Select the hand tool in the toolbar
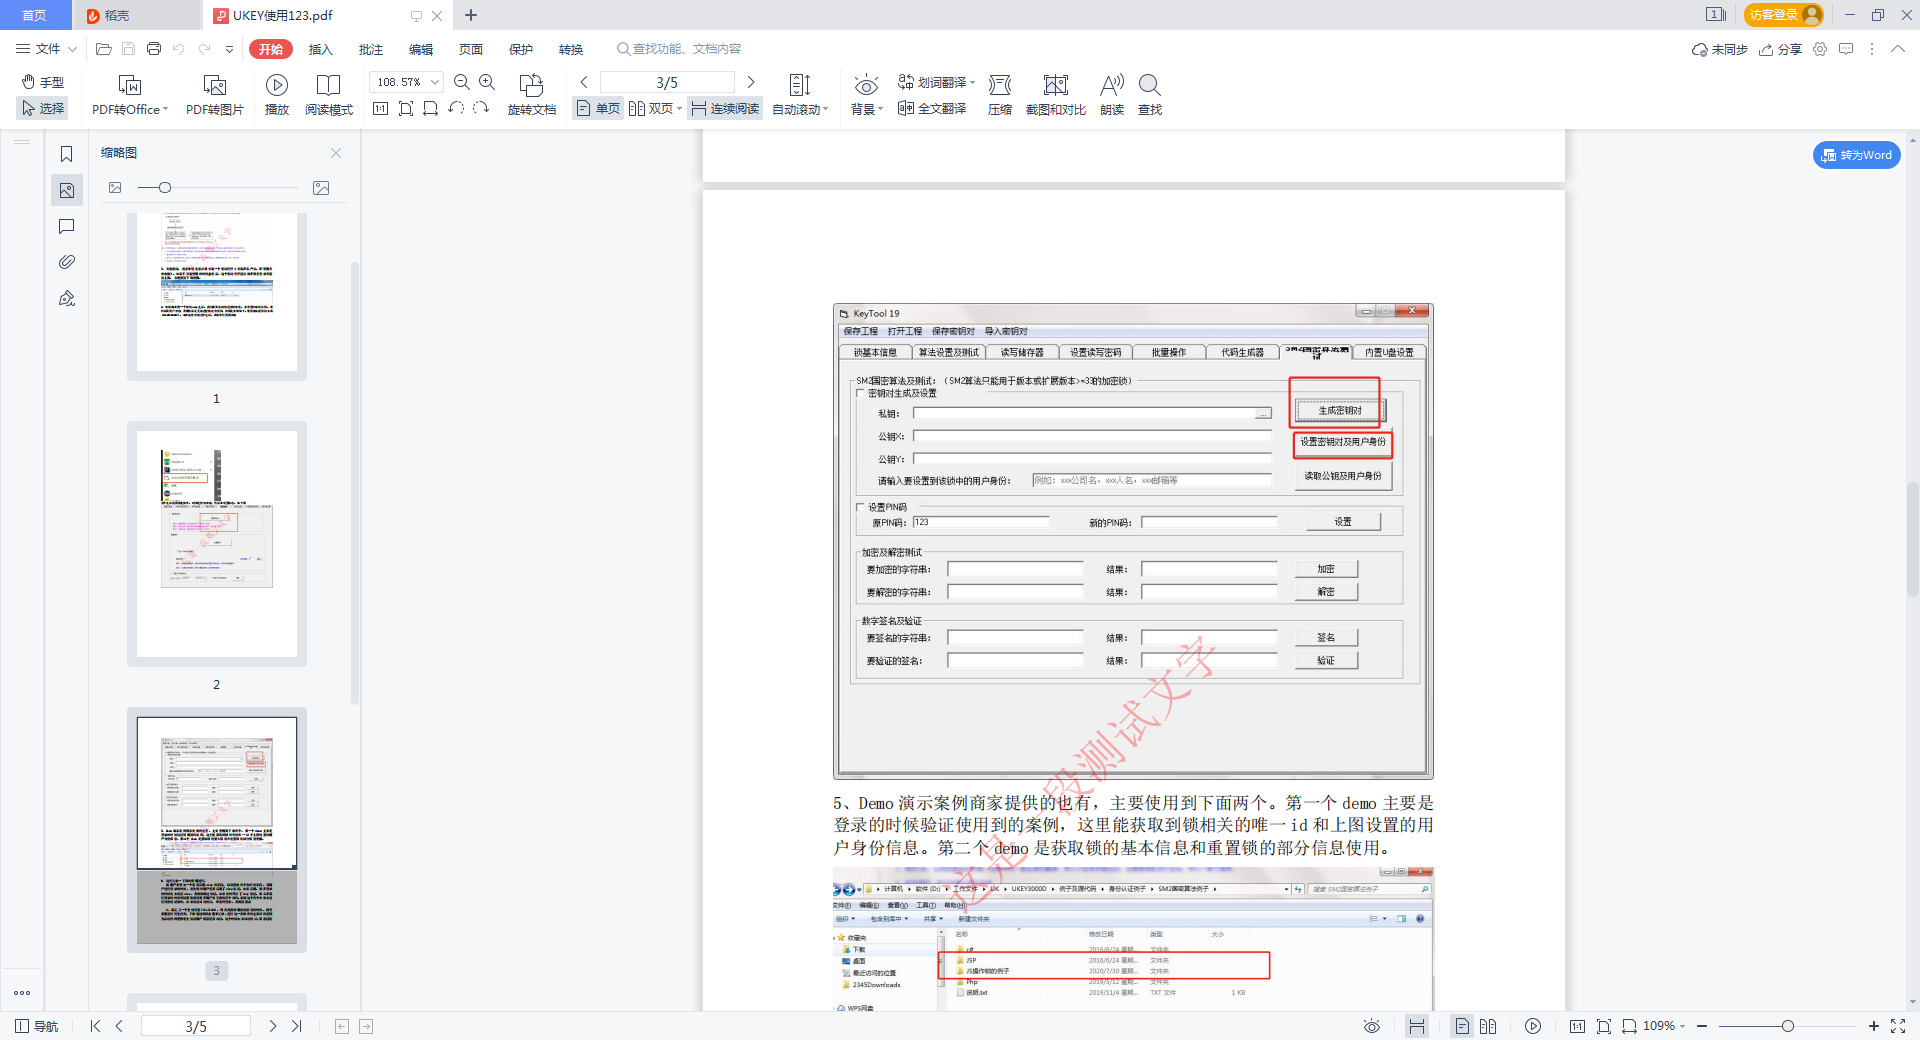 coord(43,82)
